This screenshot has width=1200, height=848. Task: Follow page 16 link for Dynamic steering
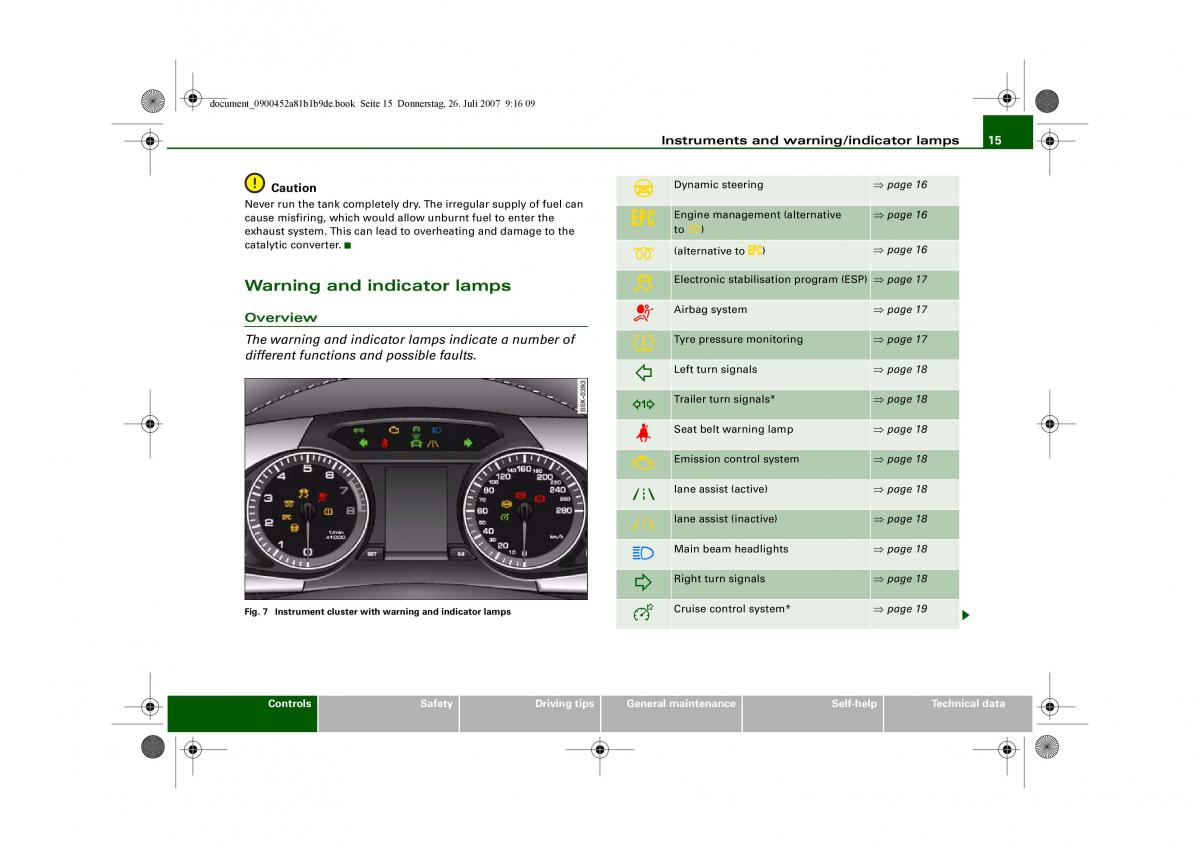pyautogui.click(x=900, y=185)
